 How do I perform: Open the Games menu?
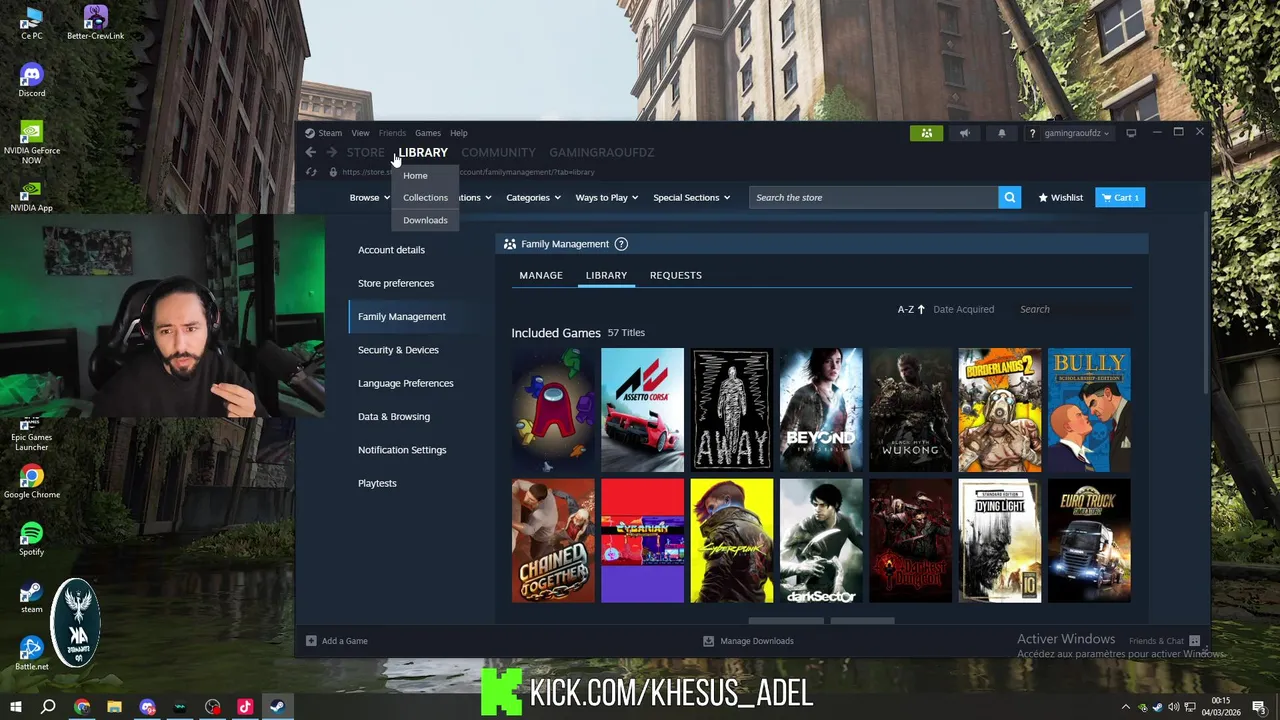428,133
